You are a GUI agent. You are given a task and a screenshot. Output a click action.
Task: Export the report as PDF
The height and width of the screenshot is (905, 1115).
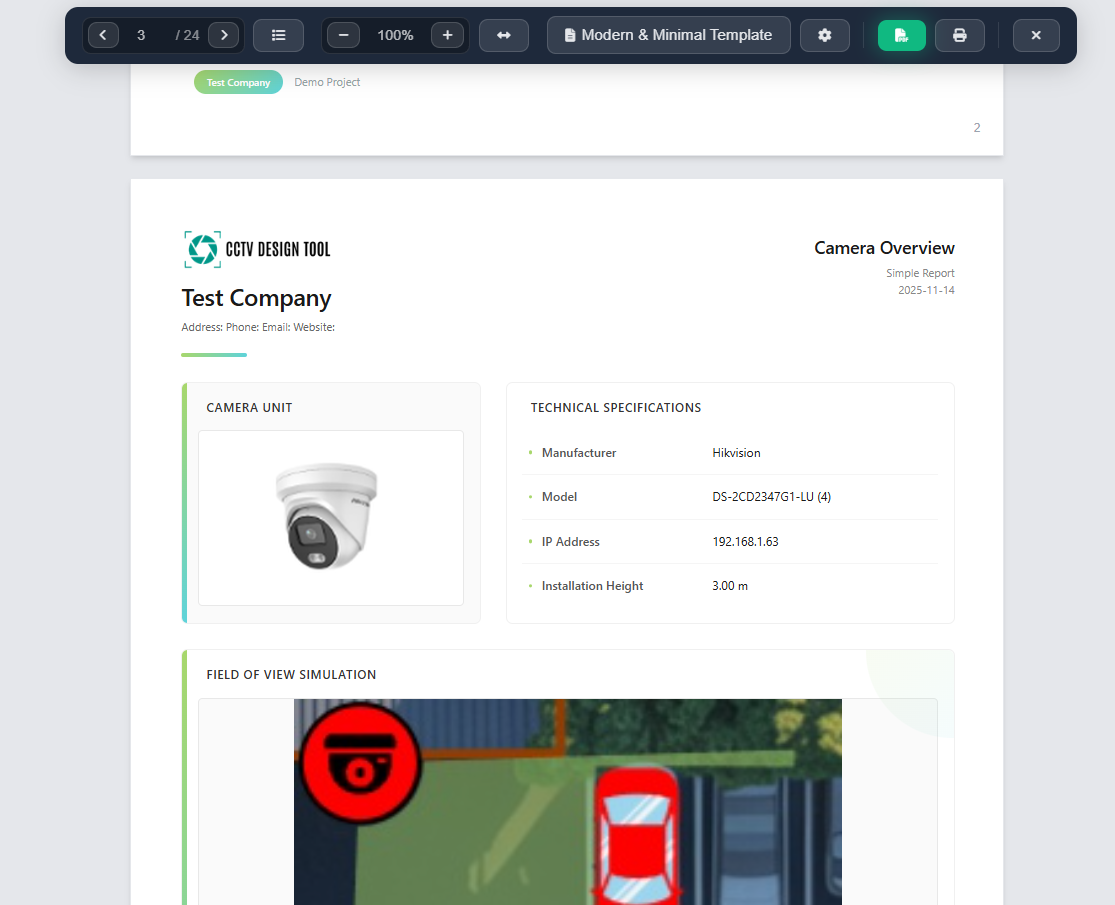point(901,34)
